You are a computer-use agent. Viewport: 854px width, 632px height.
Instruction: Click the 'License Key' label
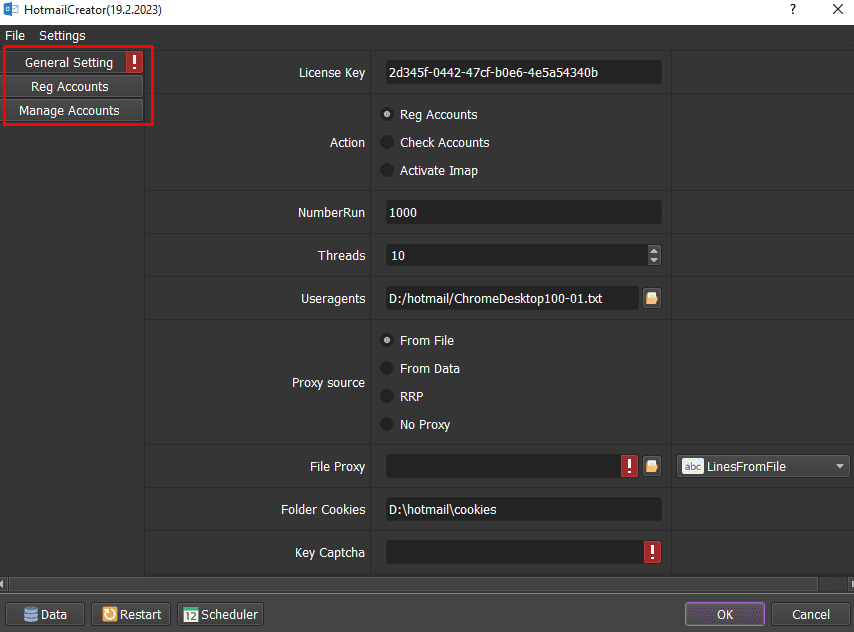332,72
